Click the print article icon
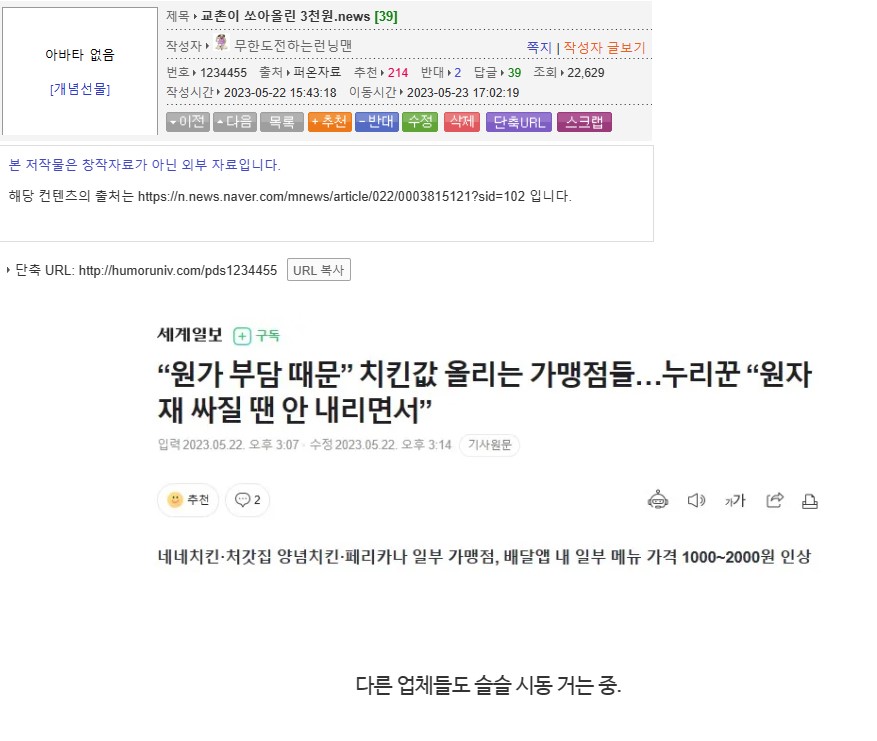The width and height of the screenshot is (877, 741). click(x=810, y=501)
